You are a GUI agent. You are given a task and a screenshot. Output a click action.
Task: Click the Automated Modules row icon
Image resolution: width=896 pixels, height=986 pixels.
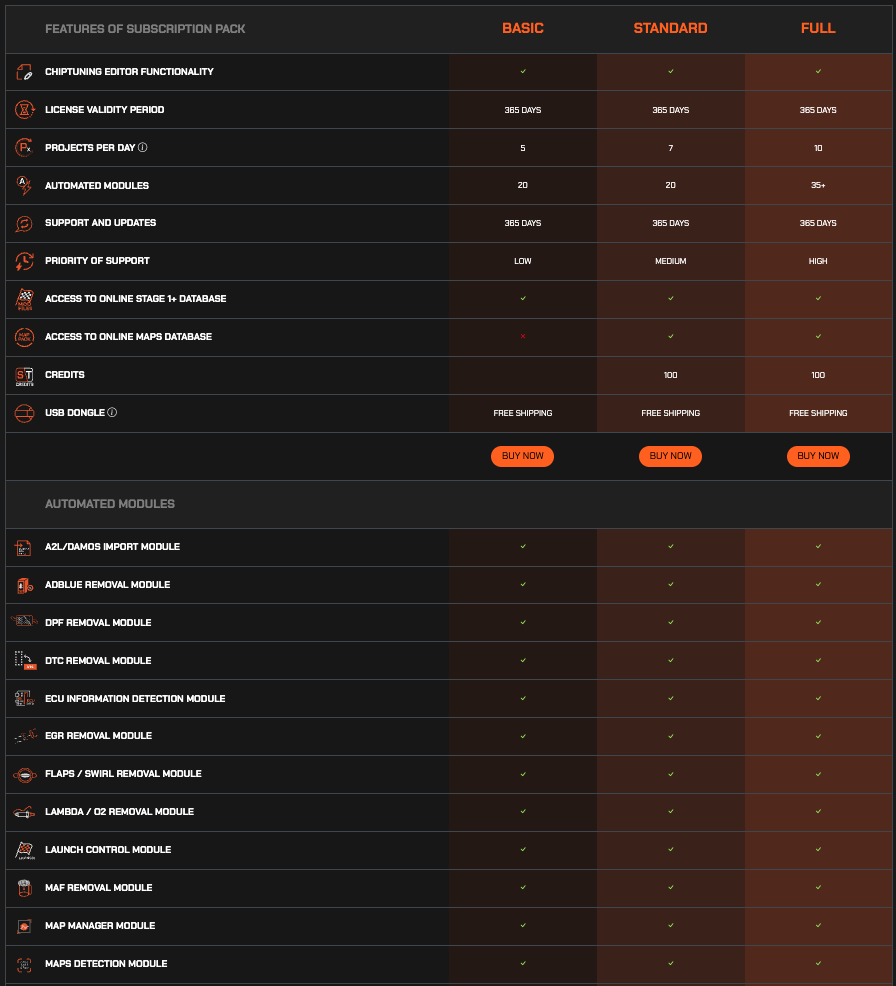tap(25, 185)
